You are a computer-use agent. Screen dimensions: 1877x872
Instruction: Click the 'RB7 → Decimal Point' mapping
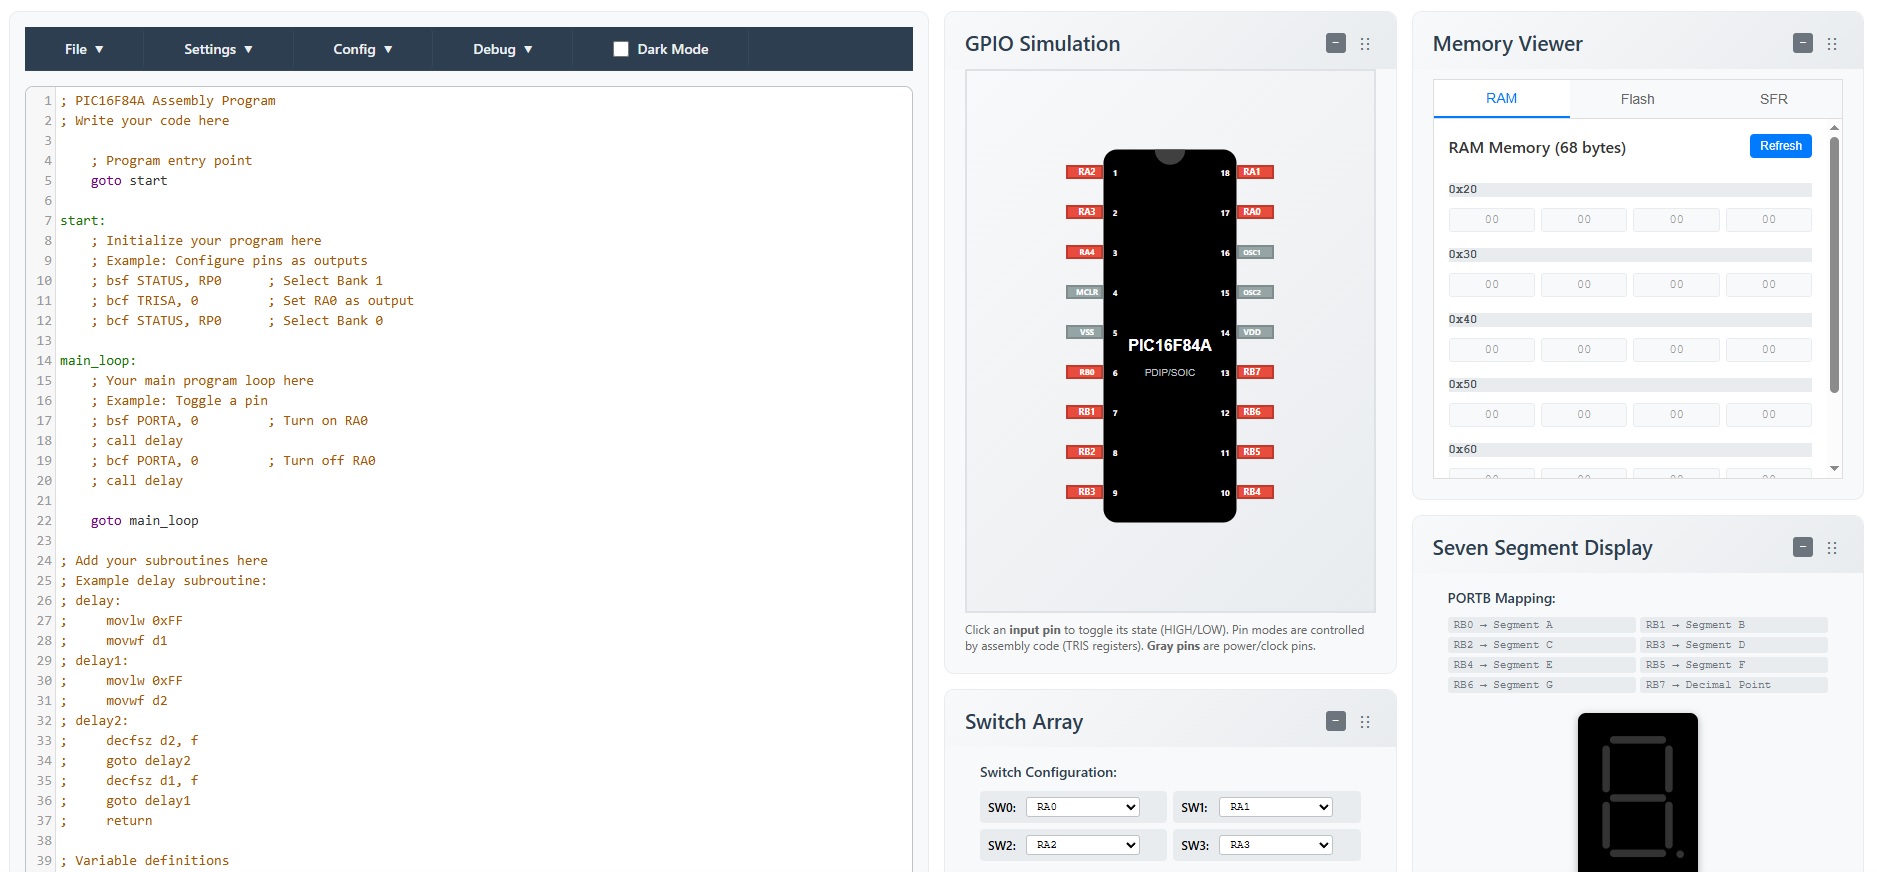(x=1734, y=685)
